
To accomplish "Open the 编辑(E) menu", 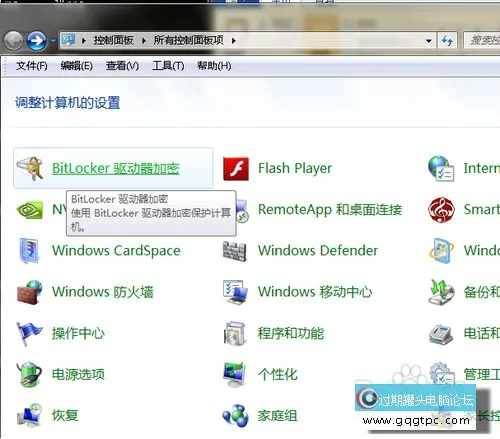I will tap(77, 66).
